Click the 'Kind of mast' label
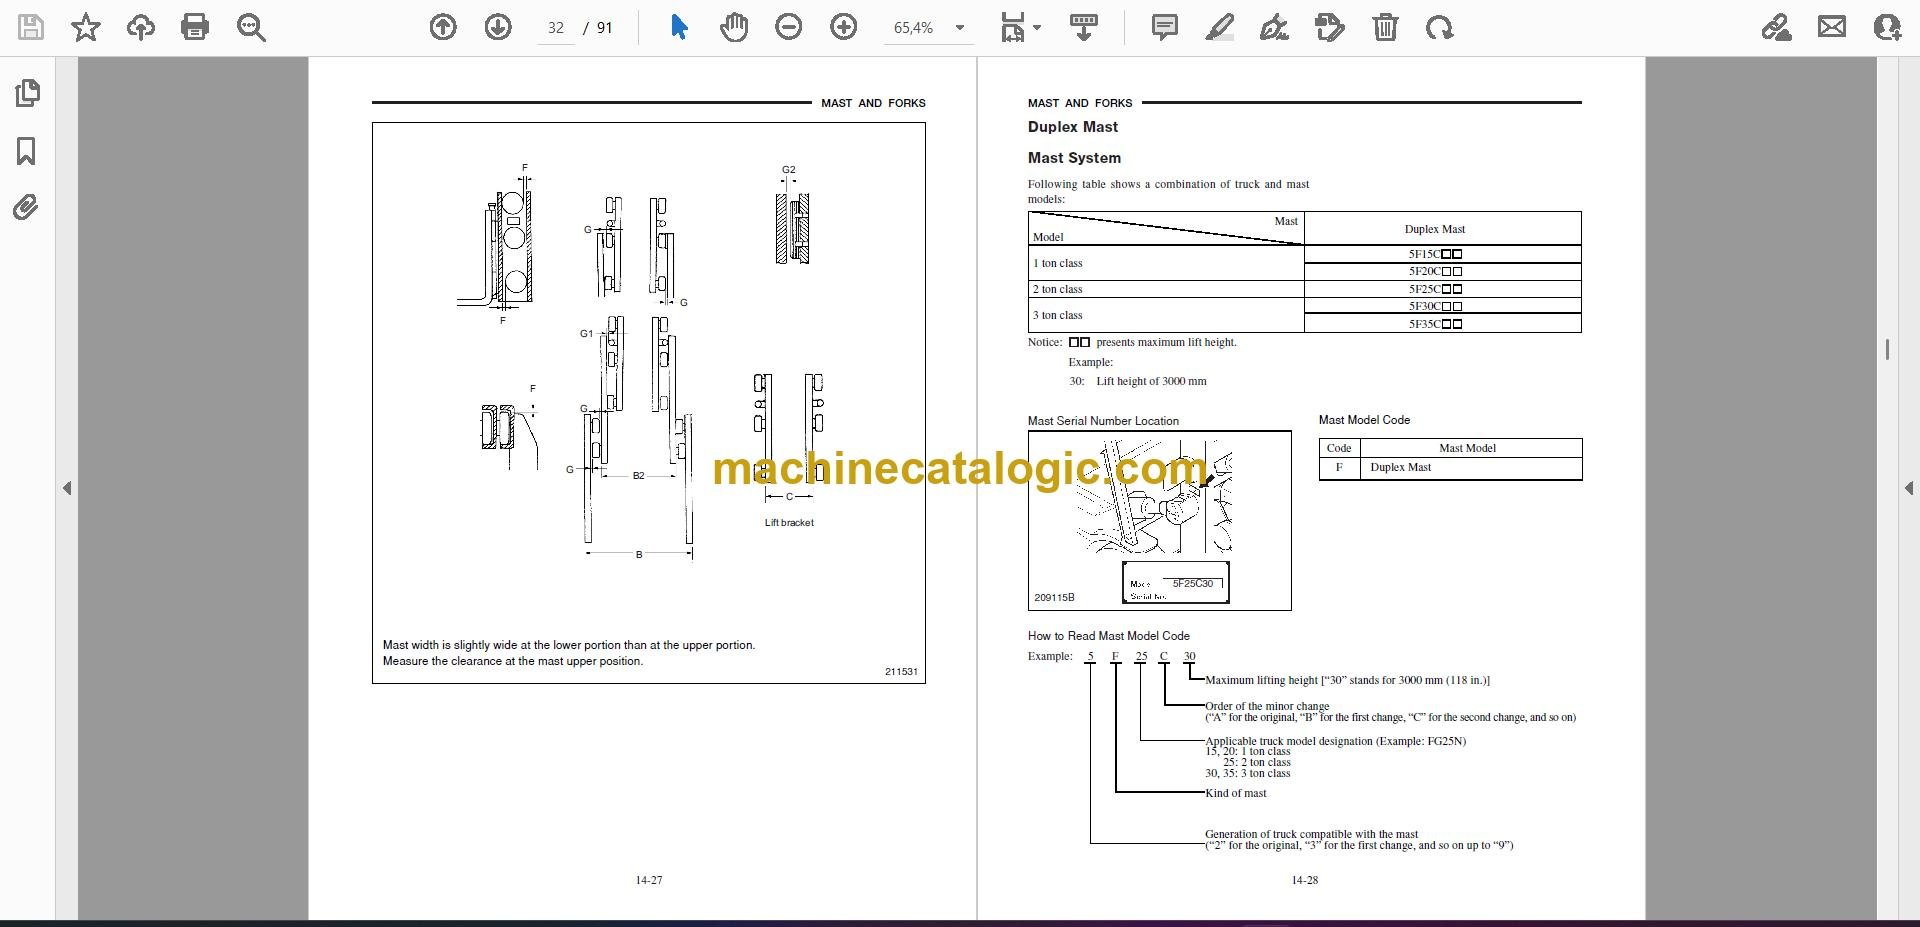1920x927 pixels. 1235,793
